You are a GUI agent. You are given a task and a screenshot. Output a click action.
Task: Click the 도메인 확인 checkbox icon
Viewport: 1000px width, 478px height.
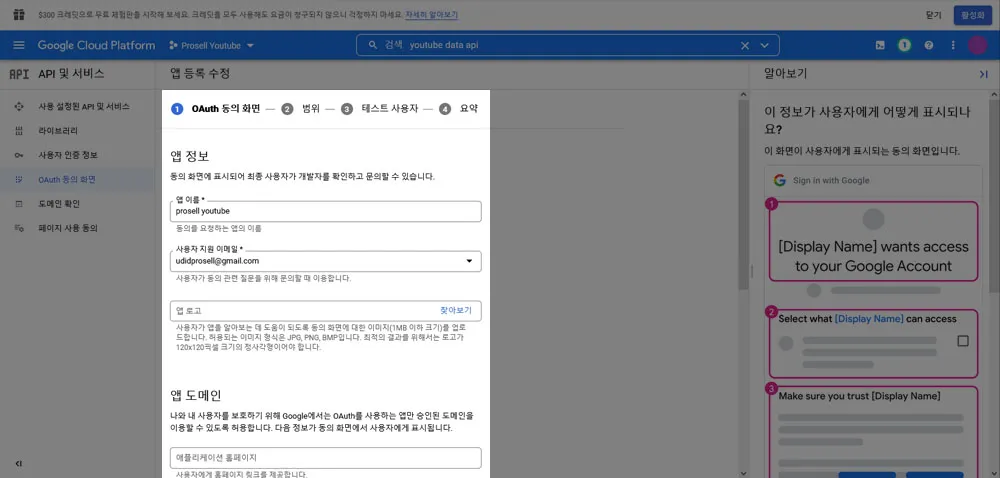click(19, 203)
